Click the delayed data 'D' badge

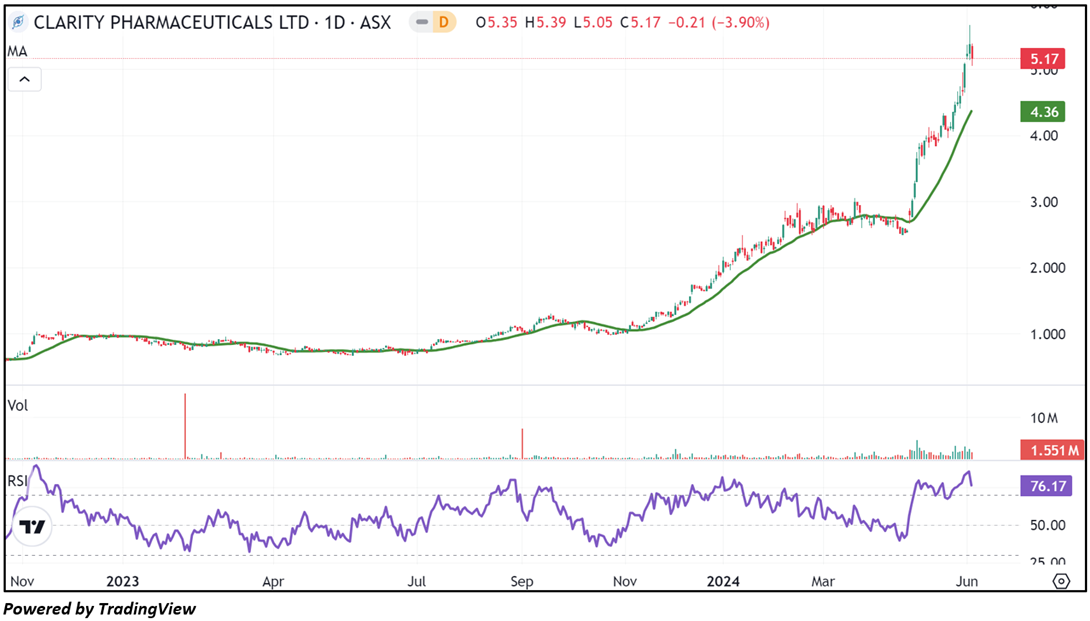tap(443, 22)
